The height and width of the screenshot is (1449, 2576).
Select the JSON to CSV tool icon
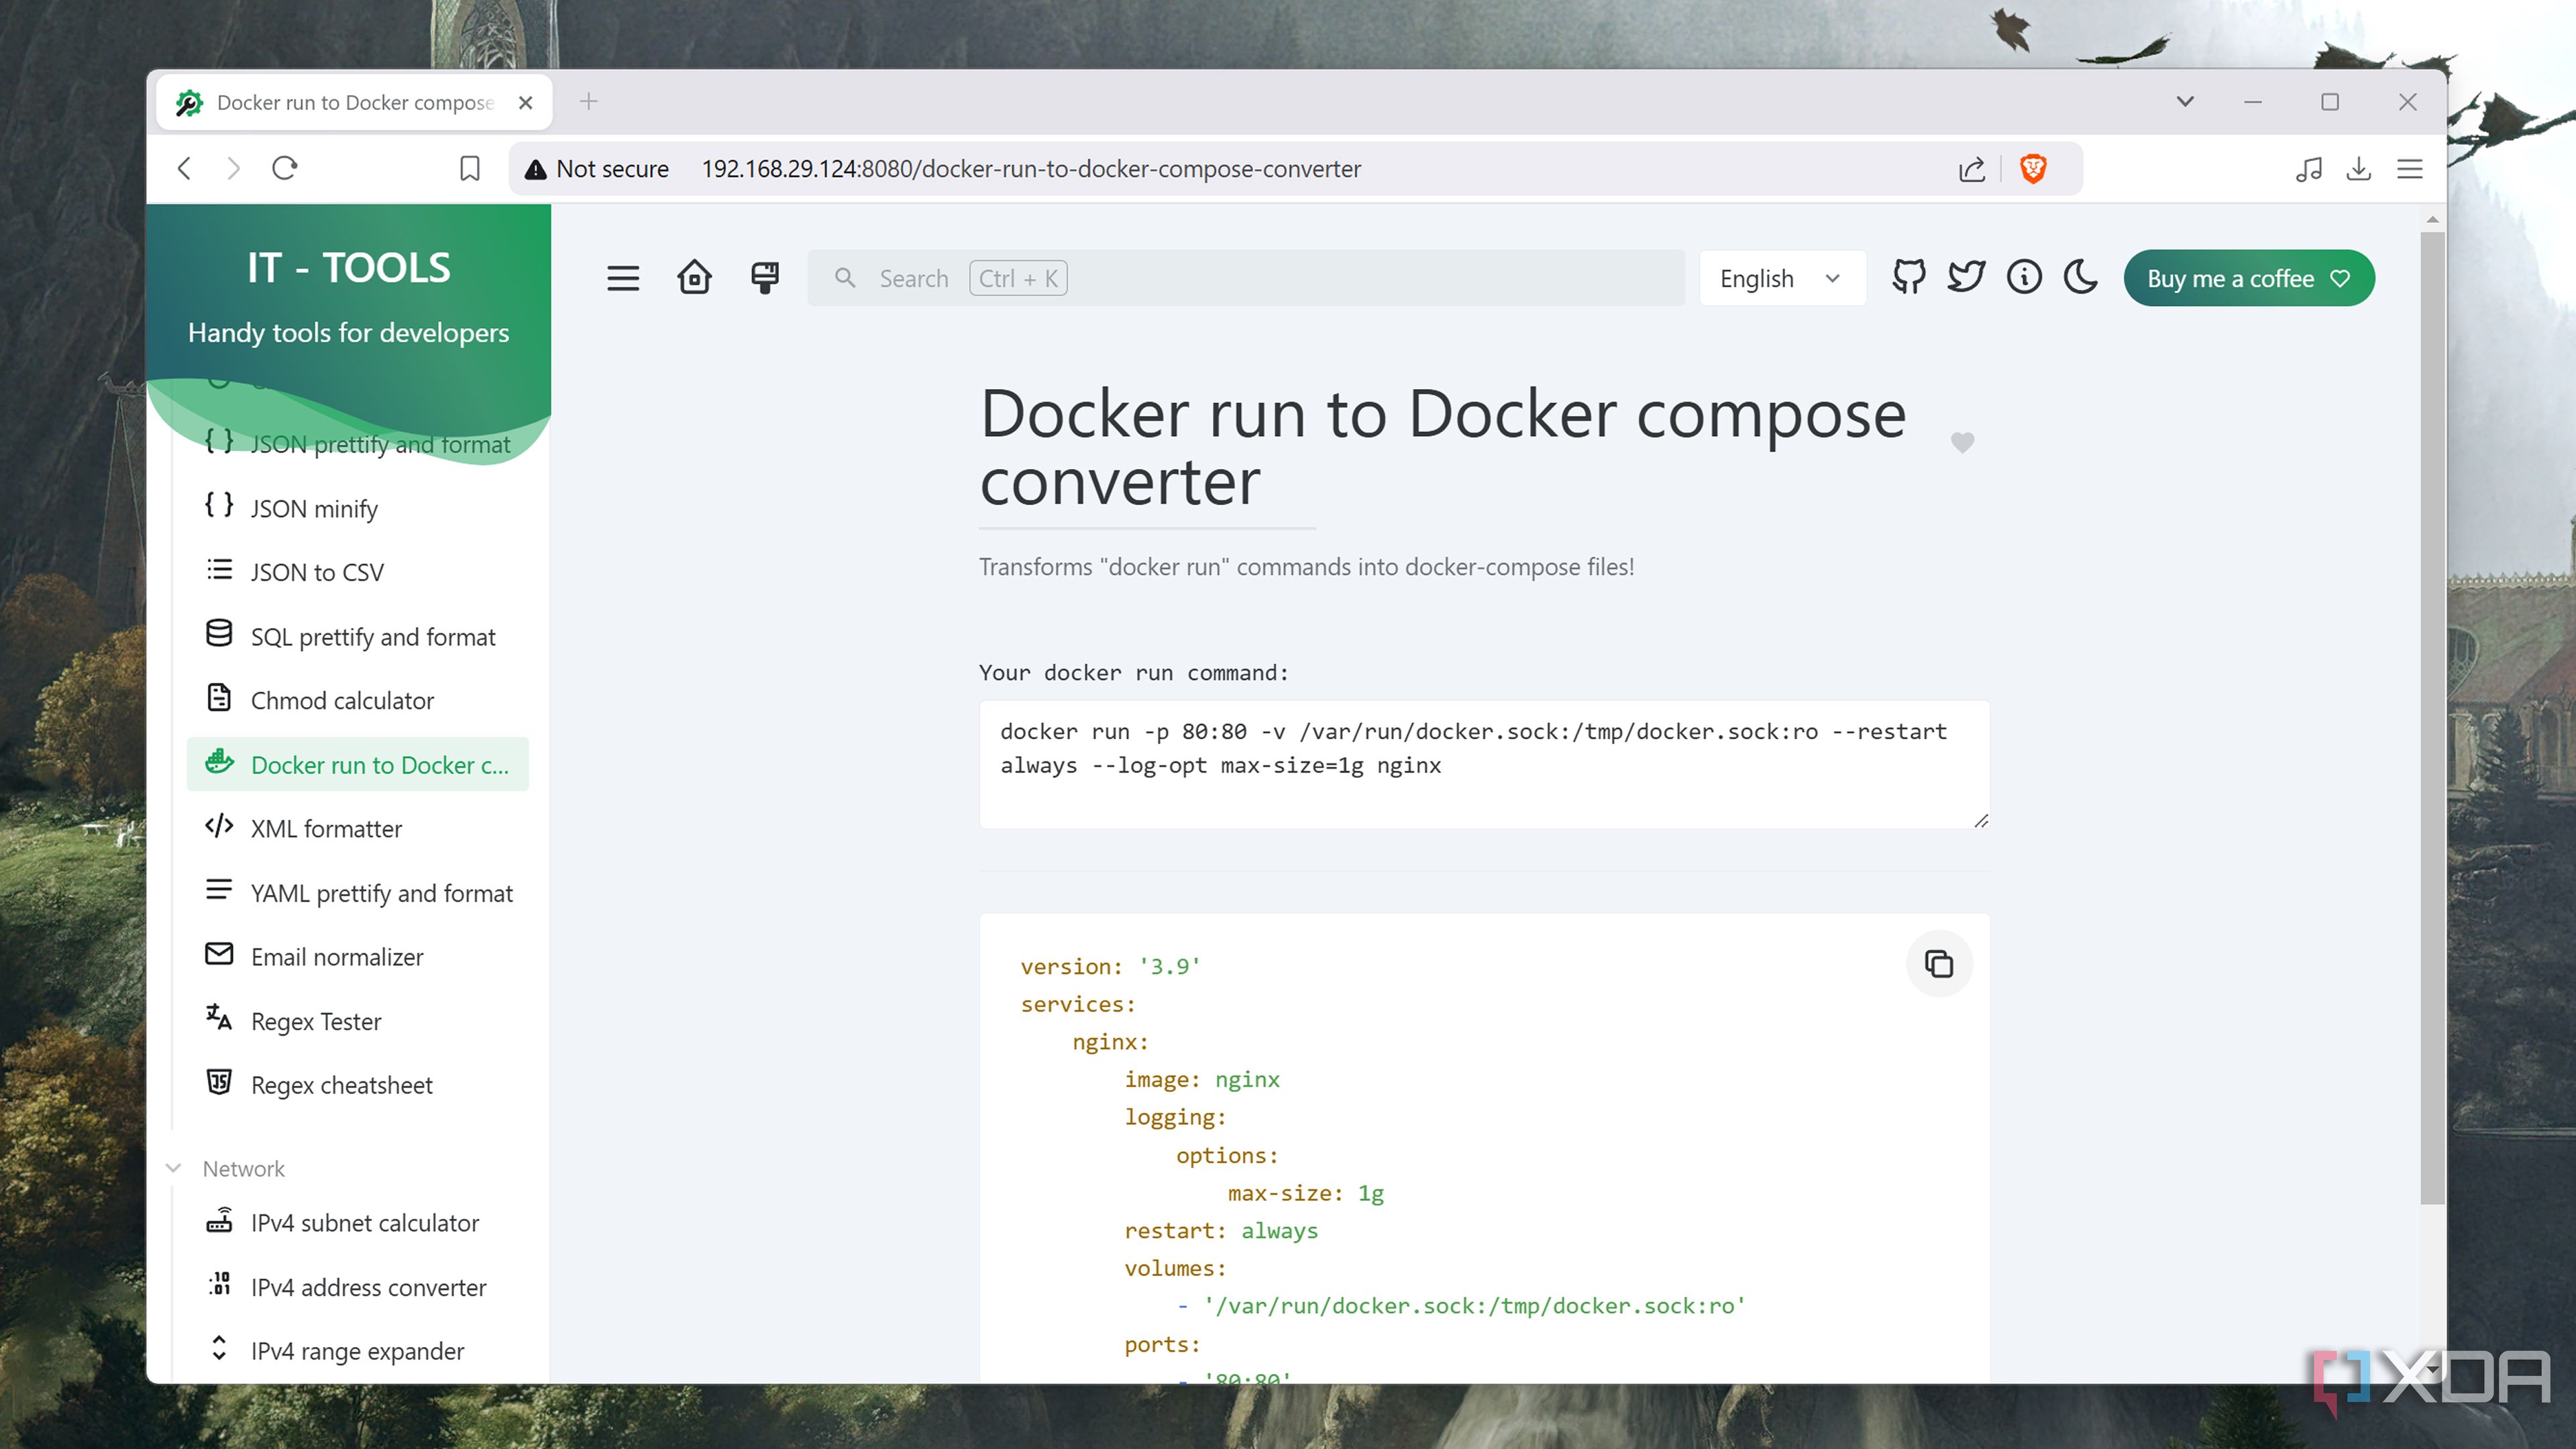click(219, 571)
